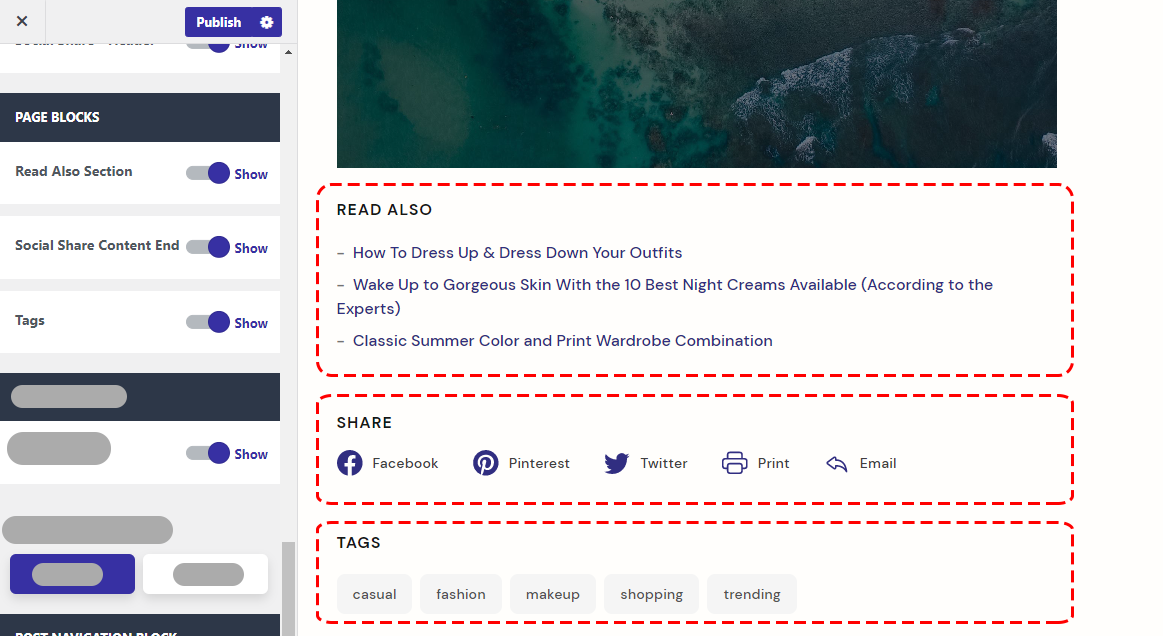Open Pinterest share text link
Screen dimensions: 1163x636
(539, 463)
